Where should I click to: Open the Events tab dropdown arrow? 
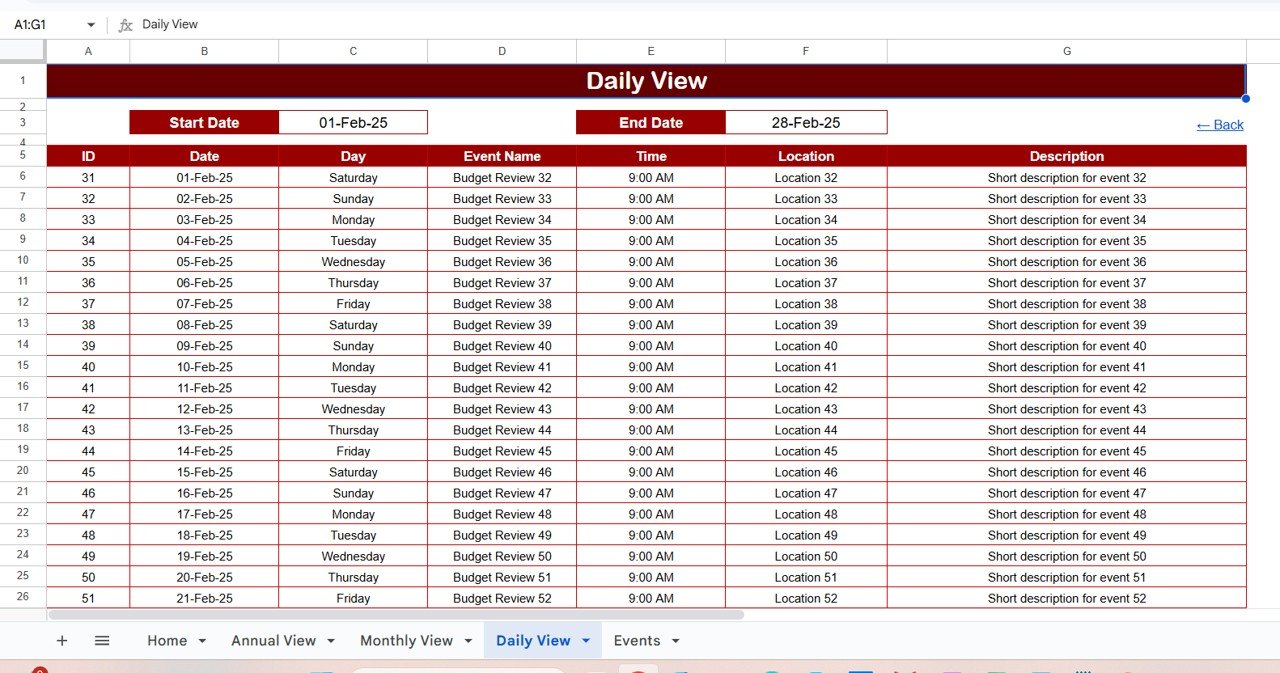pyautogui.click(x=676, y=641)
